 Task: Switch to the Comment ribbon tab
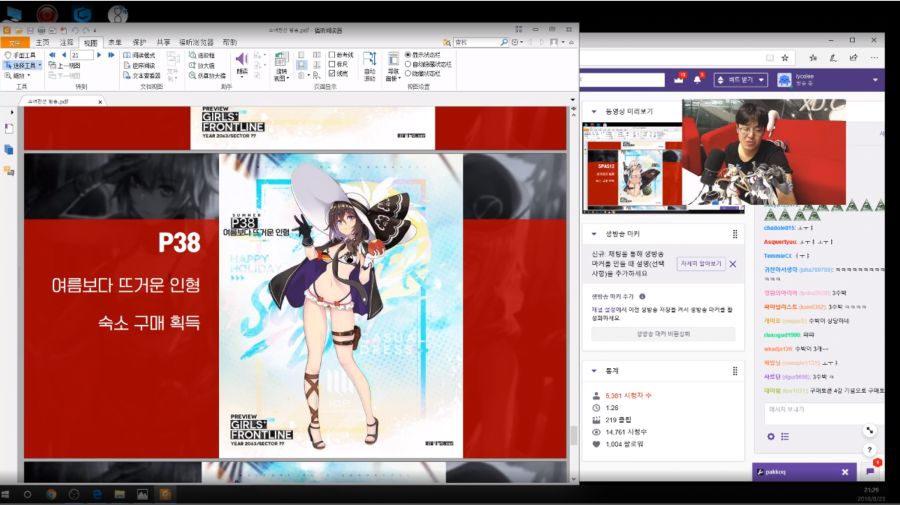point(67,42)
